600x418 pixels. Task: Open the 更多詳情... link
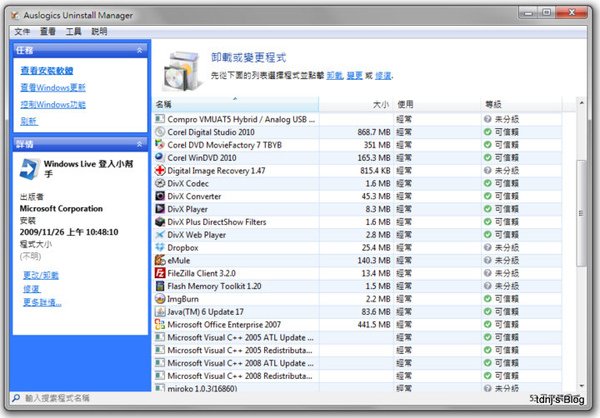point(42,302)
